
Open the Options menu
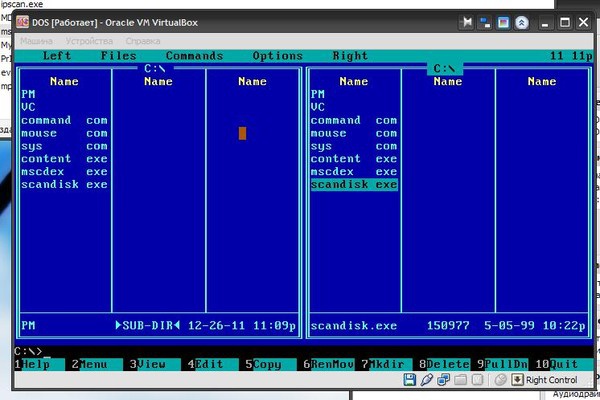pos(278,56)
